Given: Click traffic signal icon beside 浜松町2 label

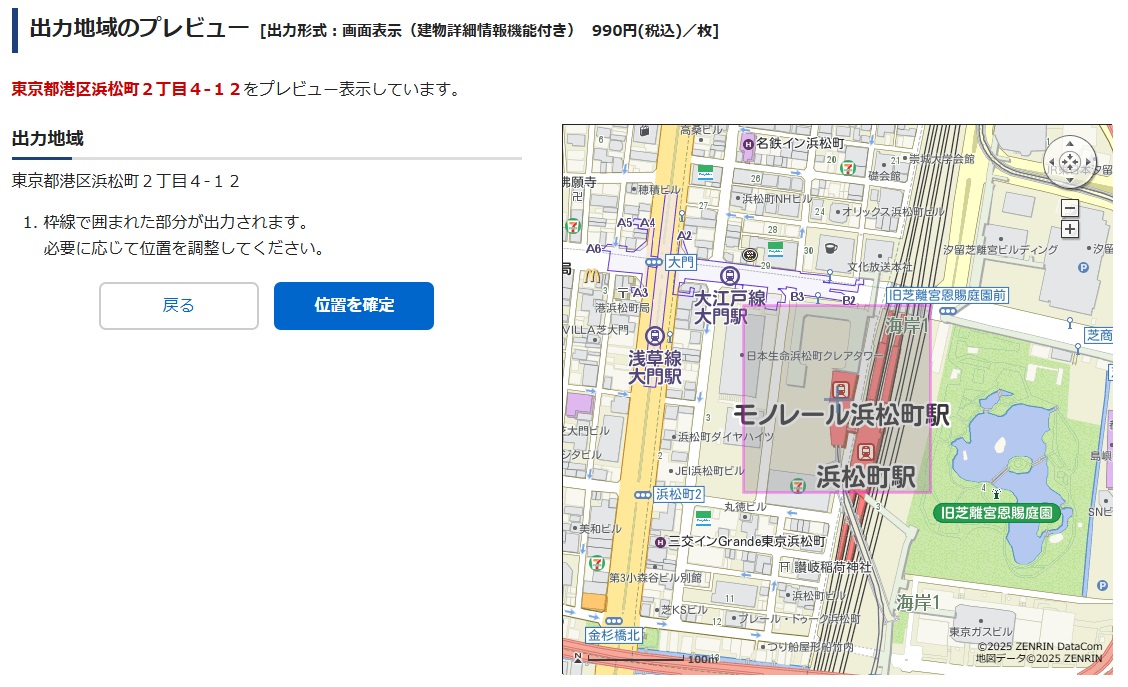Looking at the screenshot, I should pos(642,495).
